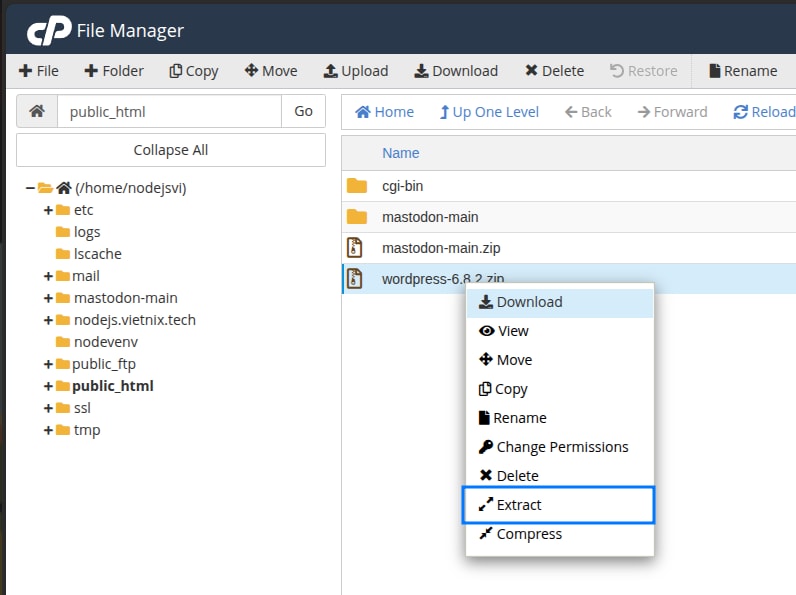Click the Back navigation link
Screen dimensions: 796x595
coord(588,112)
